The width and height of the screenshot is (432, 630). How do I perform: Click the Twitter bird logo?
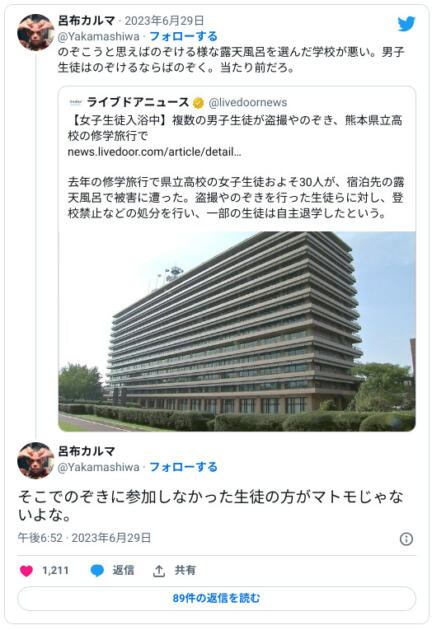tap(406, 24)
